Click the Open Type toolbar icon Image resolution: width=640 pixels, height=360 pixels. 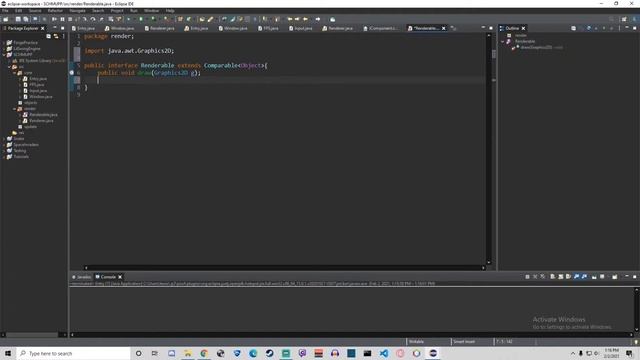coord(202,19)
